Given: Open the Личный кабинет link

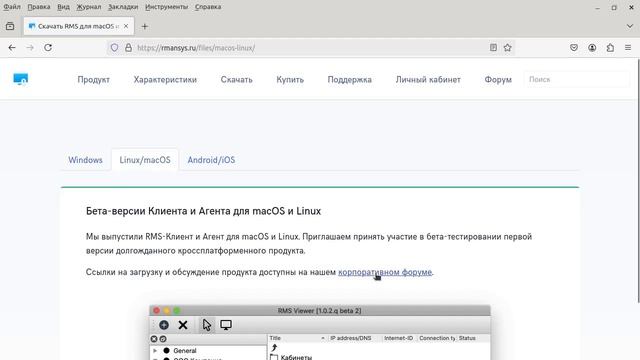Looking at the screenshot, I should point(428,80).
